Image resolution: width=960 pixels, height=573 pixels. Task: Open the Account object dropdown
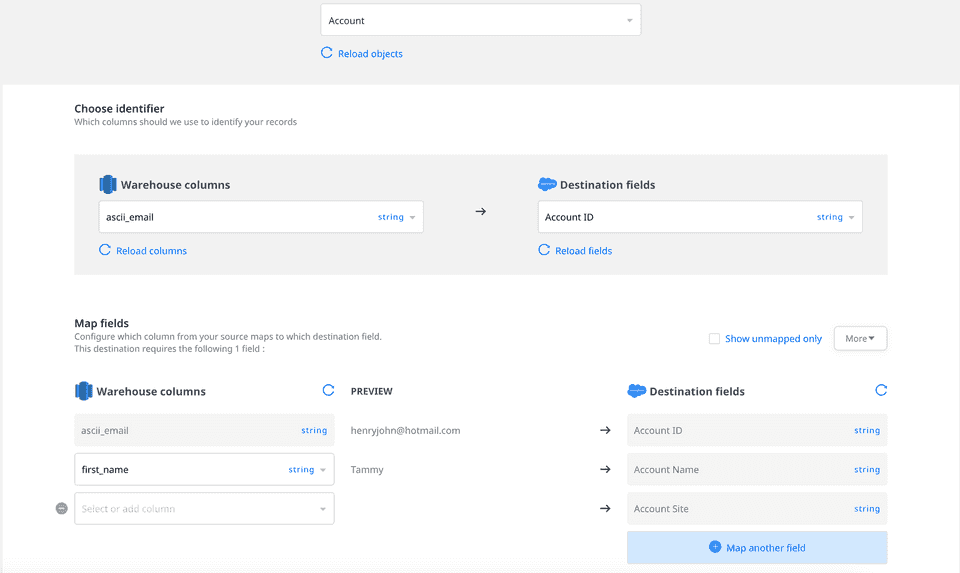[x=480, y=21]
